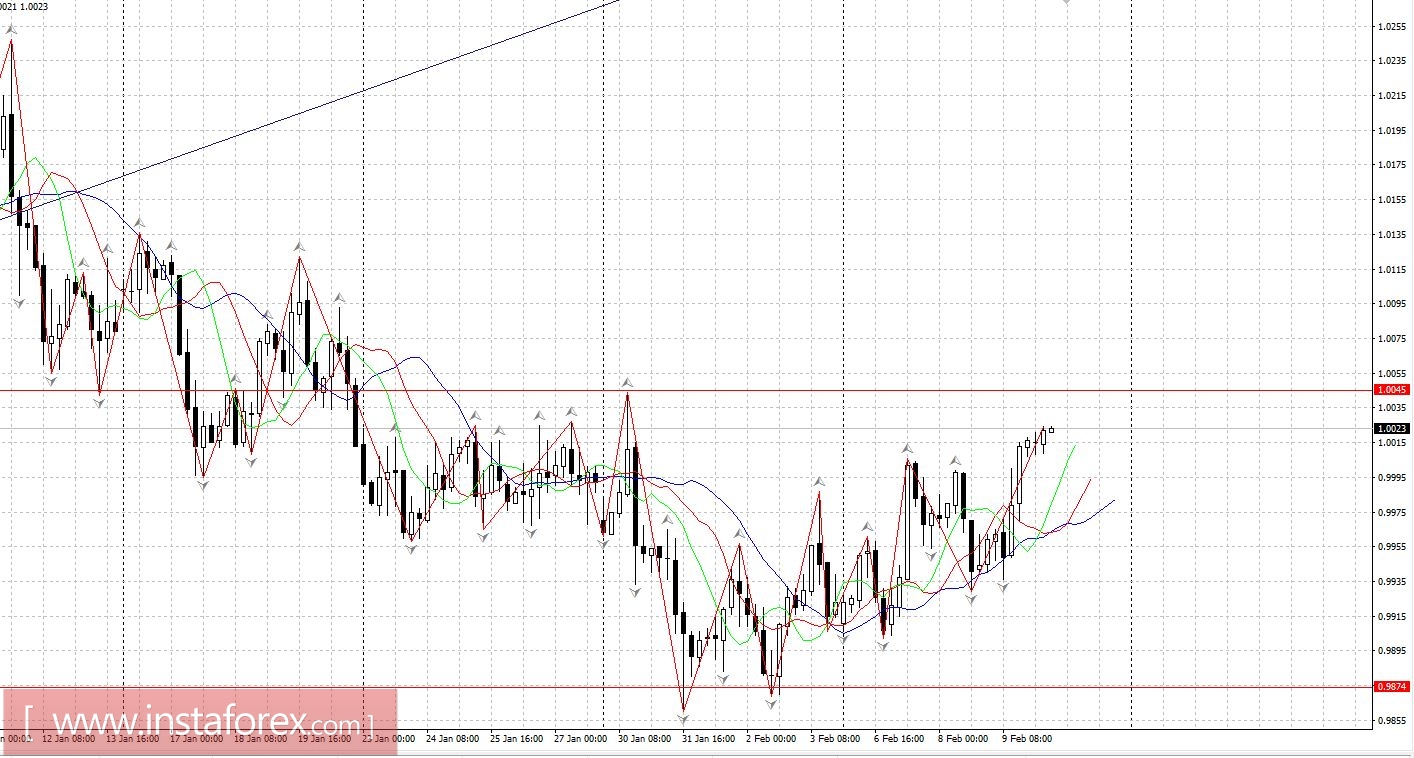
Task: Click the 24 Jan 08:00 time label
Action: point(453,739)
